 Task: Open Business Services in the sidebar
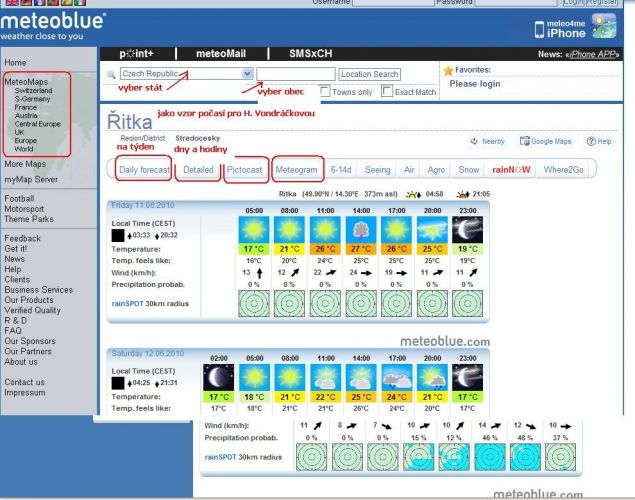point(39,290)
